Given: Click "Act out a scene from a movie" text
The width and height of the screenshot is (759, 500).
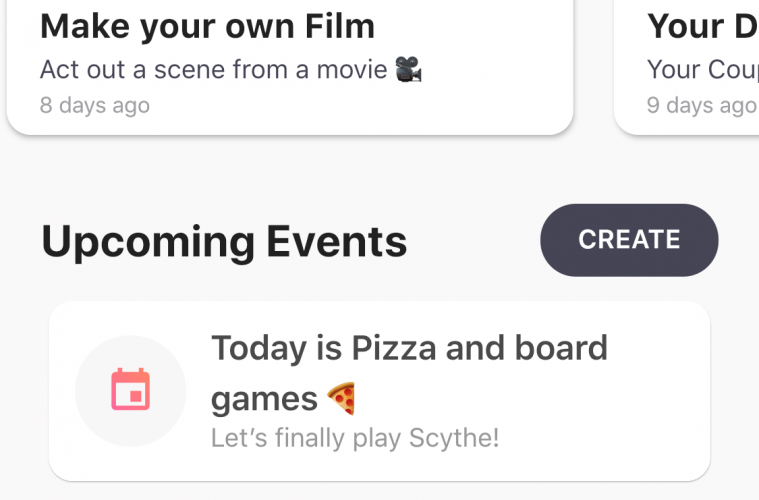Looking at the screenshot, I should pos(214,70).
